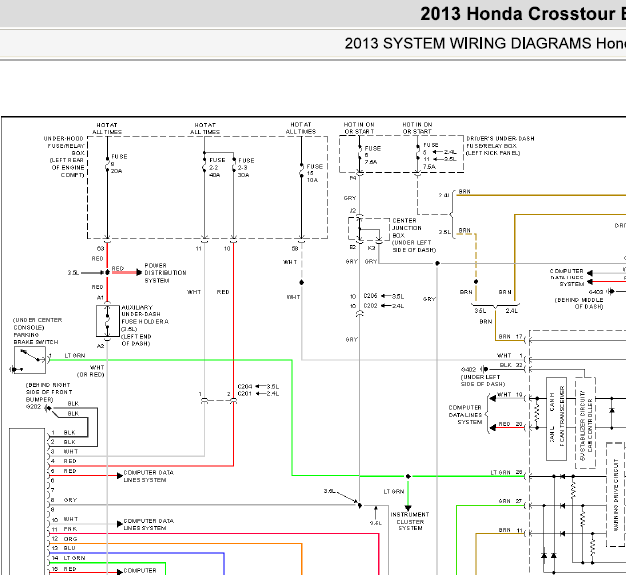Click the auxiliary fuse holder box symbol
The width and height of the screenshot is (626, 575).
click(107, 321)
